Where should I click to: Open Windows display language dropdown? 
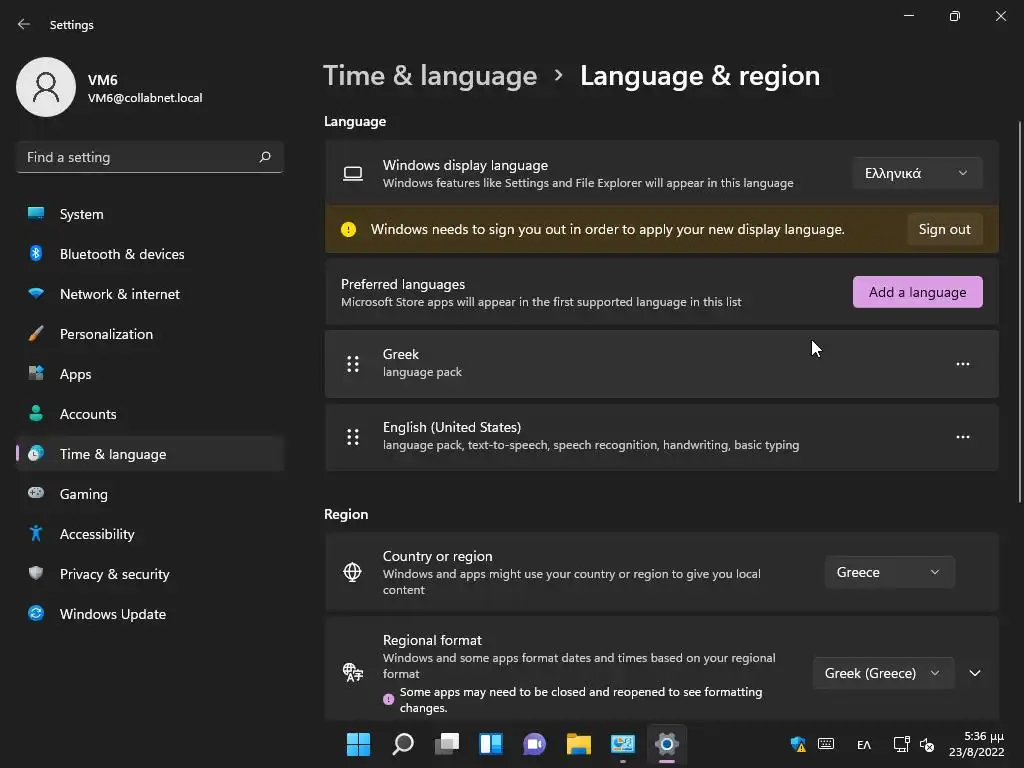coord(917,173)
